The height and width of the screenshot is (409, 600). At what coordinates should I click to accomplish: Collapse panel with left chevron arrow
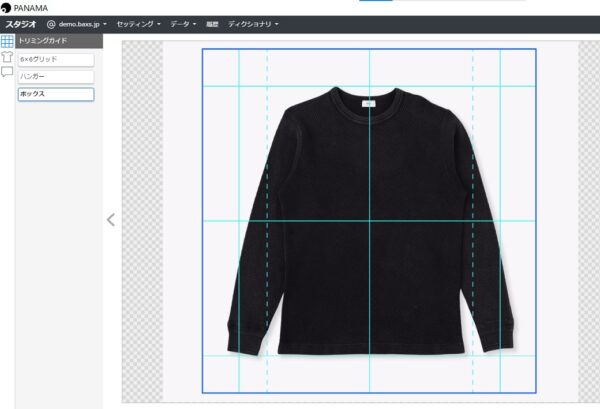click(x=111, y=220)
